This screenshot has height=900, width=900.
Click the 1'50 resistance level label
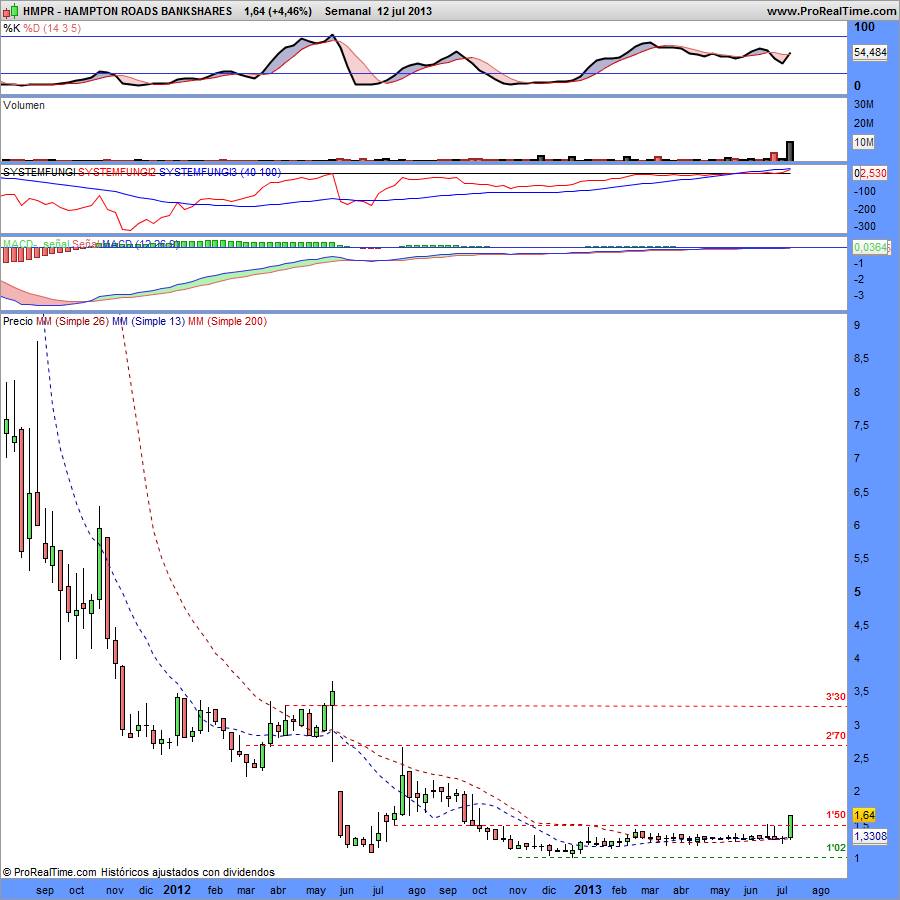[x=835, y=815]
